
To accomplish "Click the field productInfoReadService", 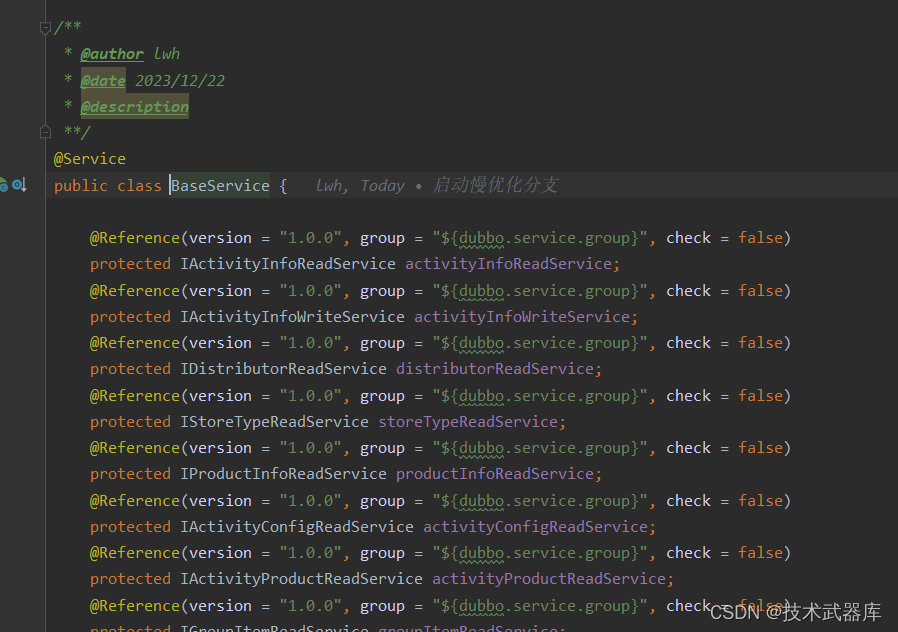I will click(x=495, y=474).
